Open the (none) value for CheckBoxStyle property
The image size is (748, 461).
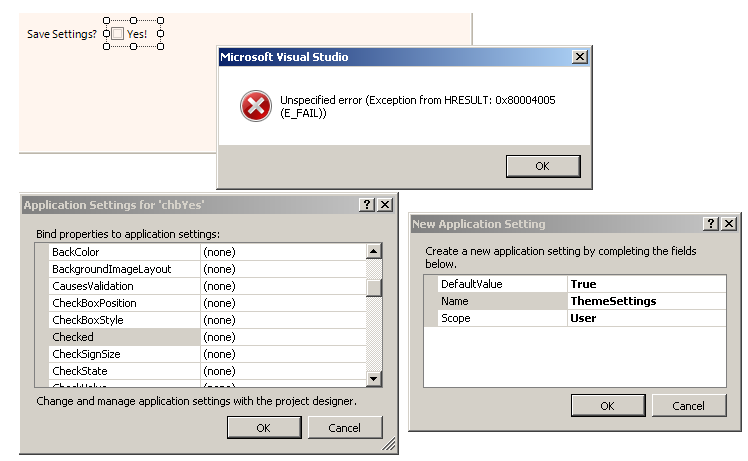pos(283,320)
